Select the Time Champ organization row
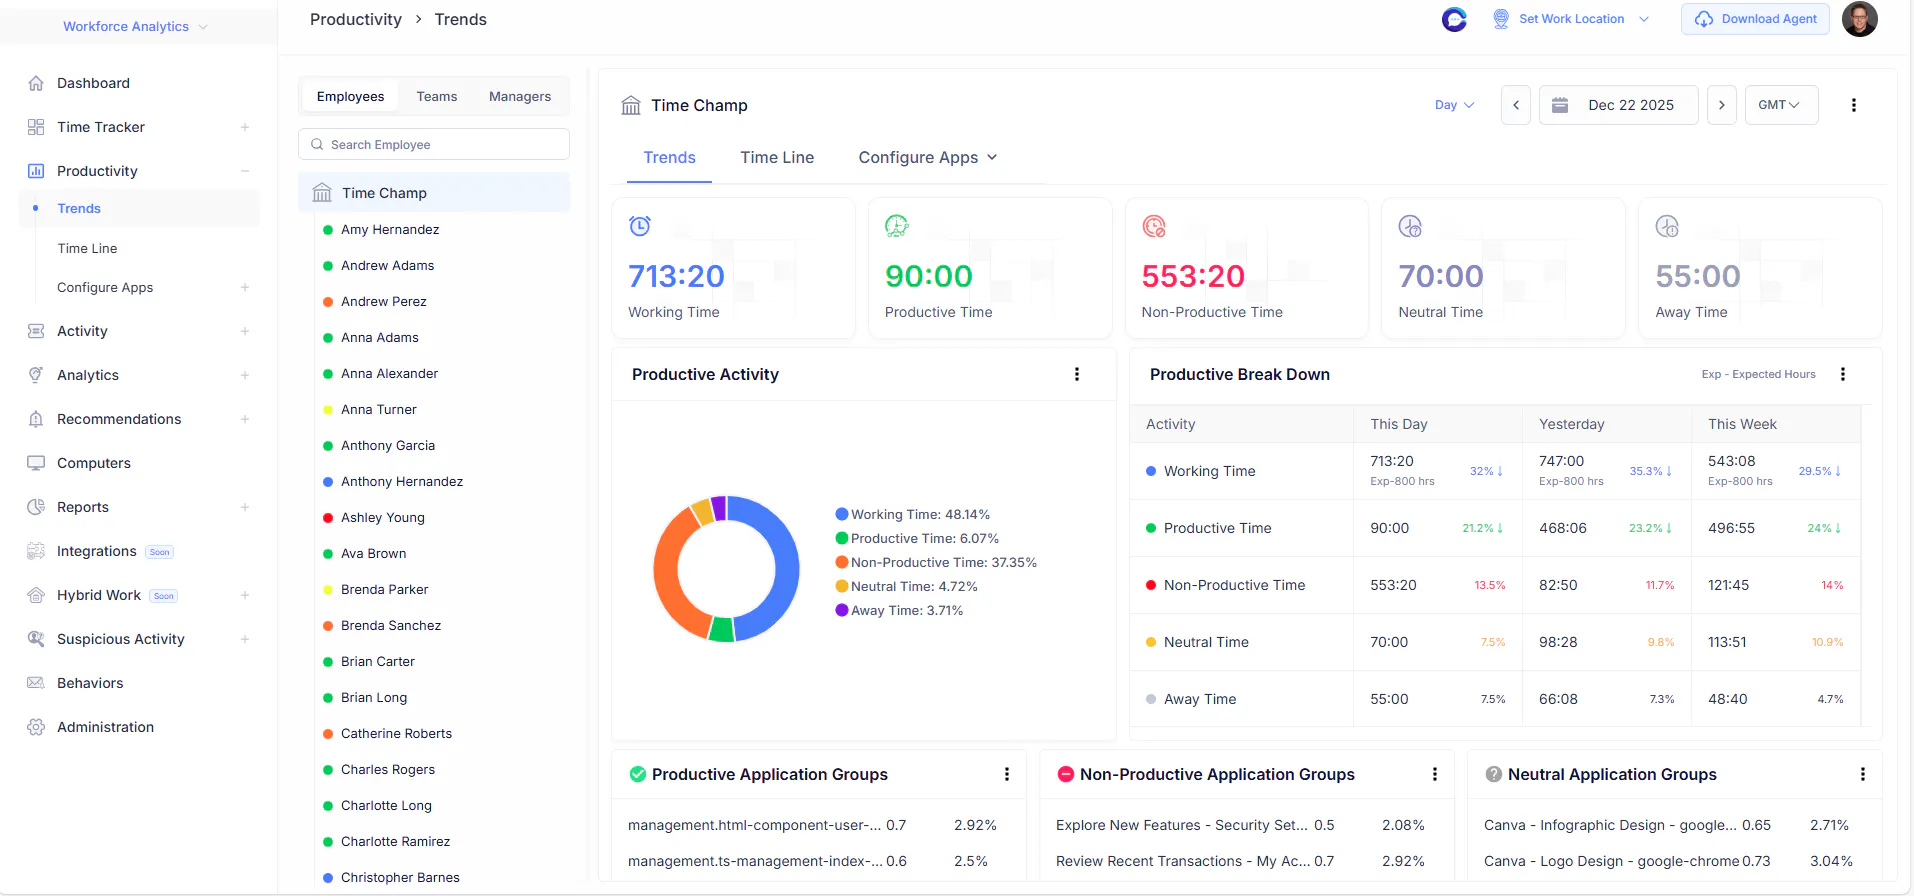 tap(434, 192)
